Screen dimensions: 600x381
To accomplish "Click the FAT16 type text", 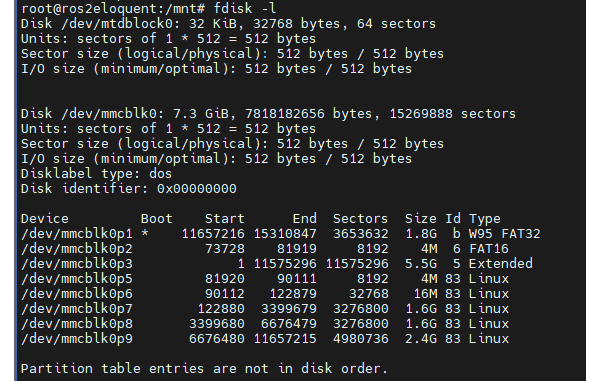I will coord(489,249).
